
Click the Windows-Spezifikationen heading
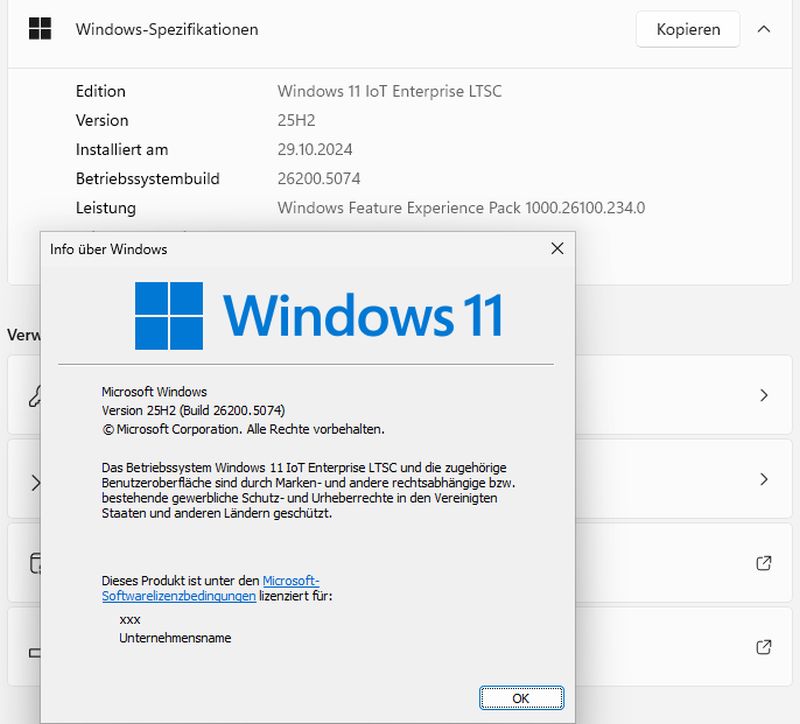click(x=167, y=30)
